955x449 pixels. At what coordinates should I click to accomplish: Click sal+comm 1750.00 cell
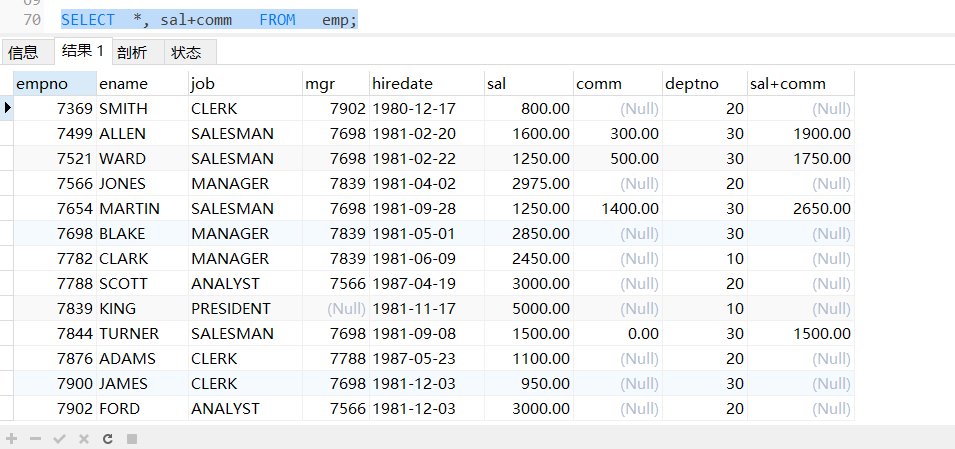(x=801, y=158)
